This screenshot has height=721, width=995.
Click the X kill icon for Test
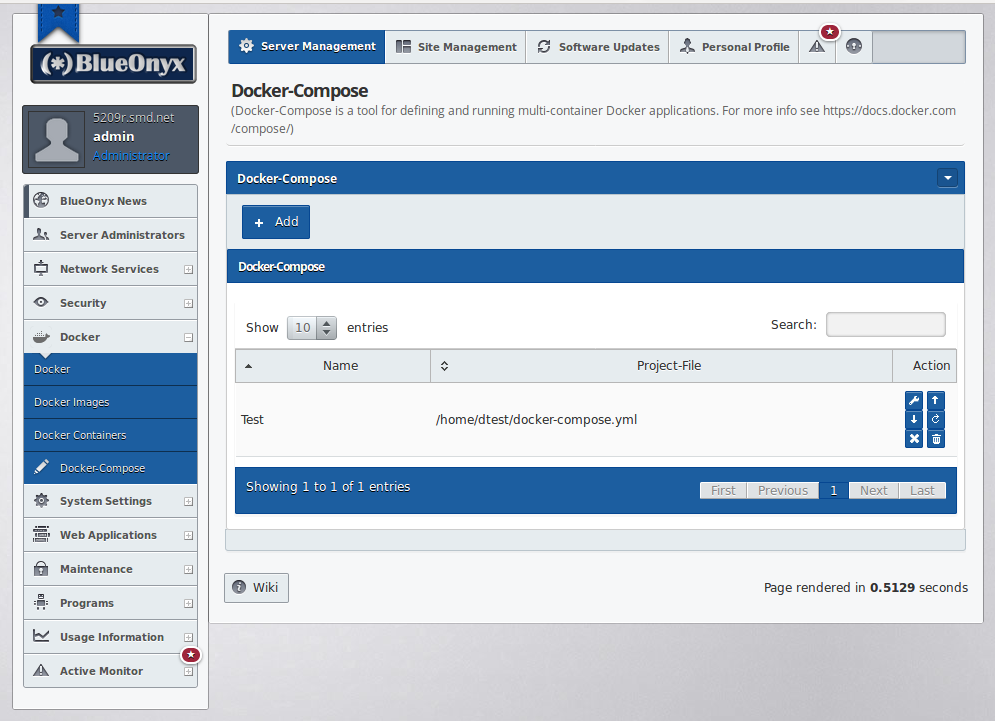[x=914, y=439]
